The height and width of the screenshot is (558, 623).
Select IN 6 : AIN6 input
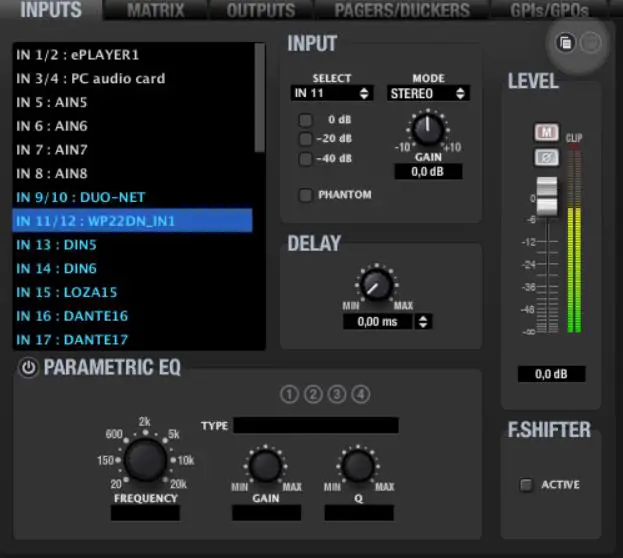tap(133, 126)
